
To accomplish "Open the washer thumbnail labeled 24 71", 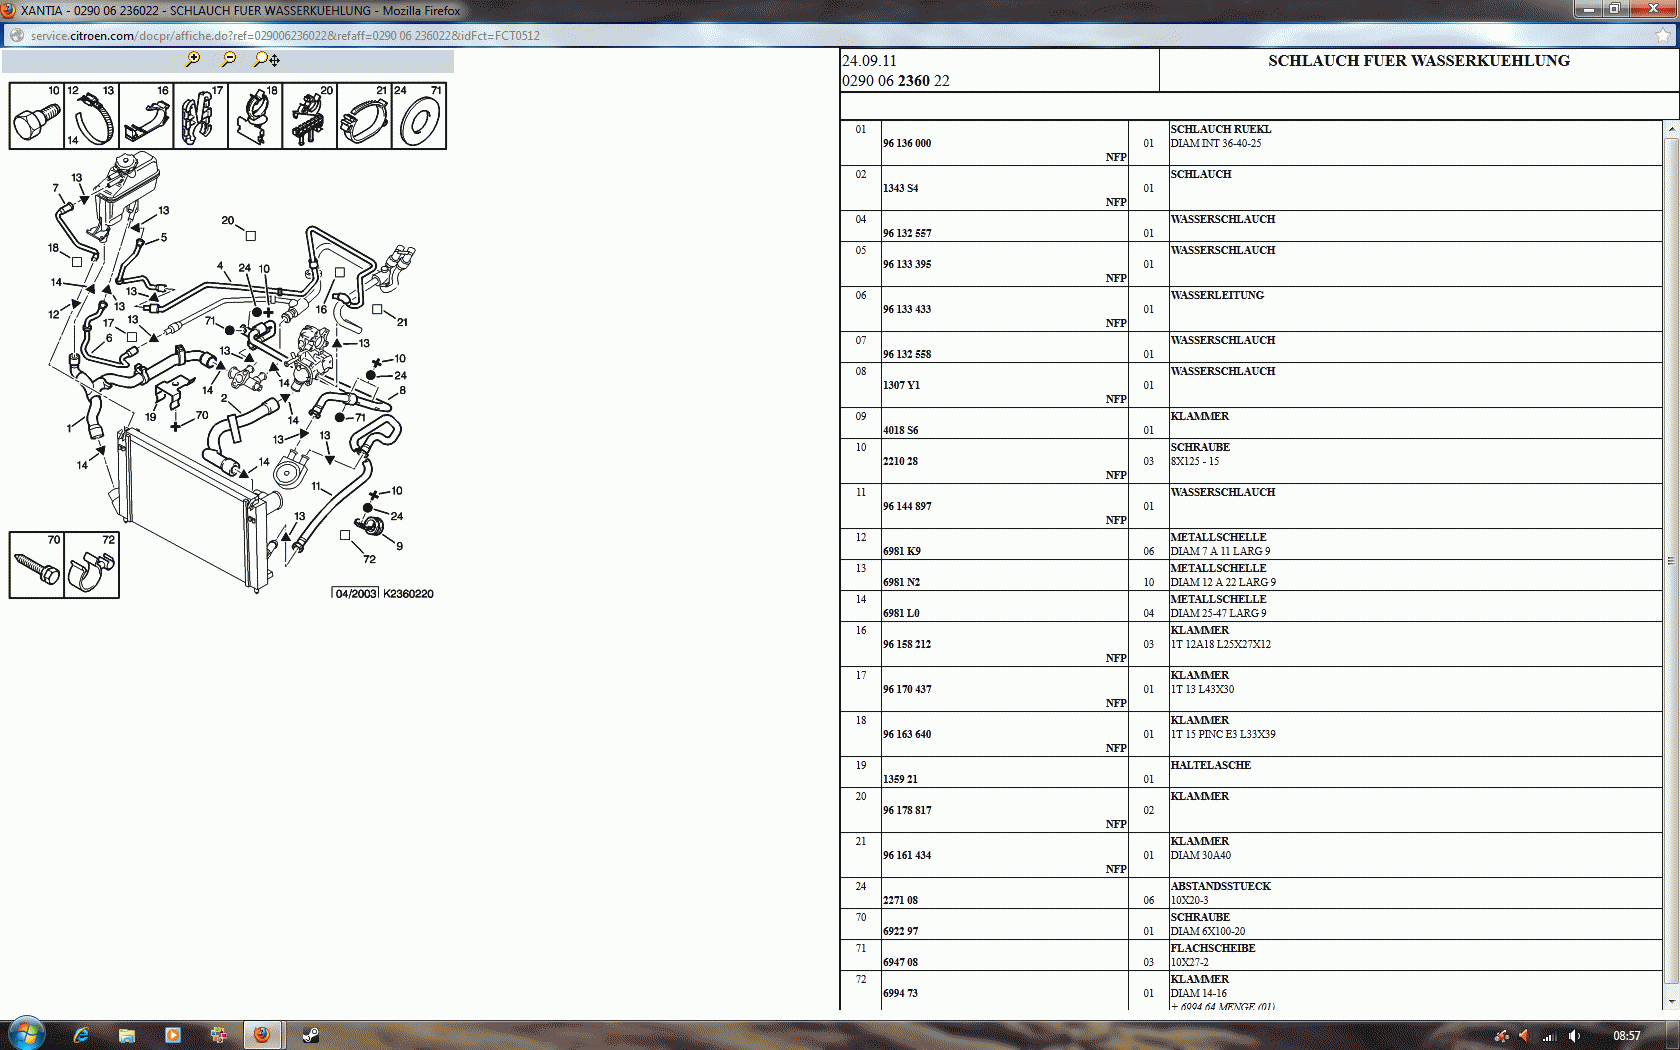I will 419,116.
